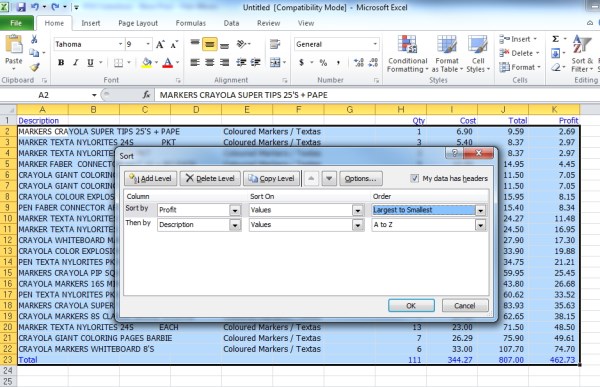Open the A to Z order dropdown
Screen dimensions: 600x387
coord(480,225)
